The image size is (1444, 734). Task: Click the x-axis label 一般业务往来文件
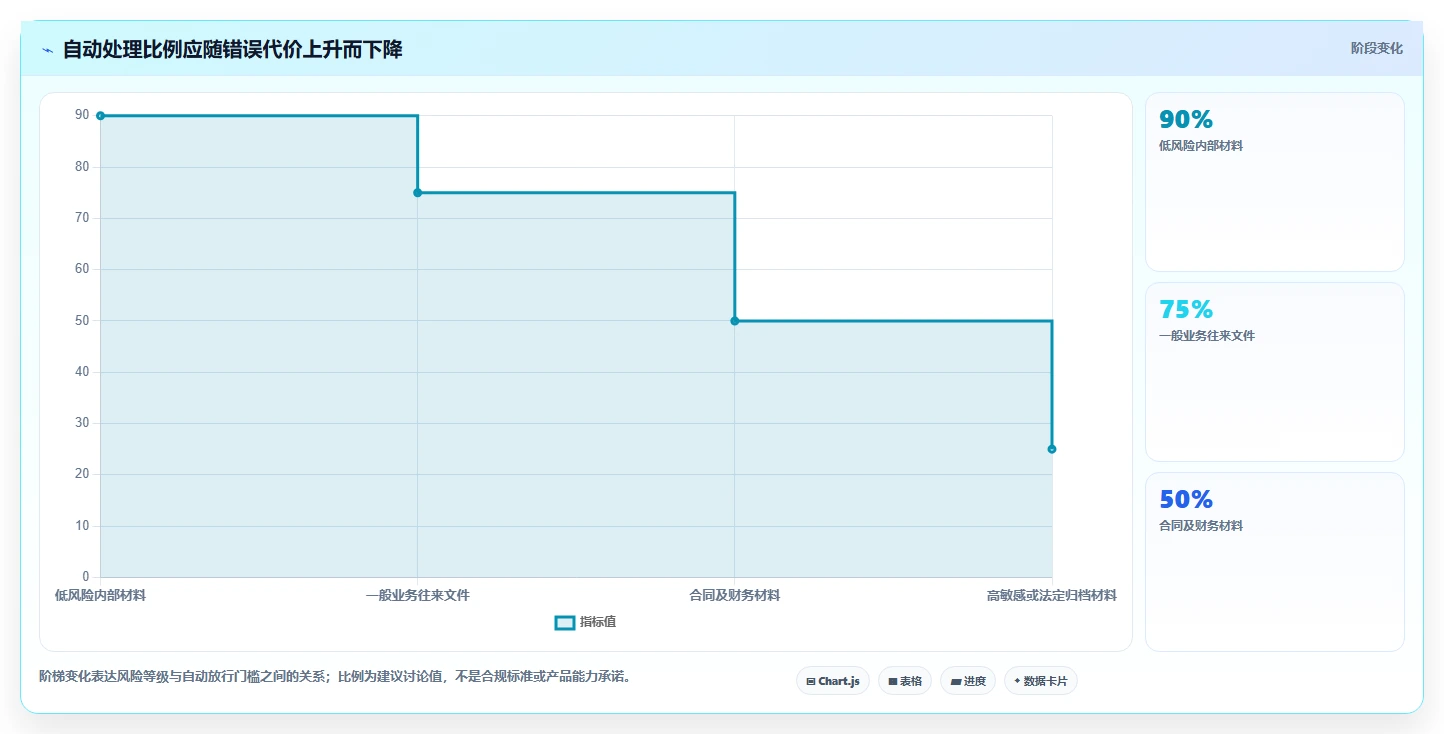(418, 596)
